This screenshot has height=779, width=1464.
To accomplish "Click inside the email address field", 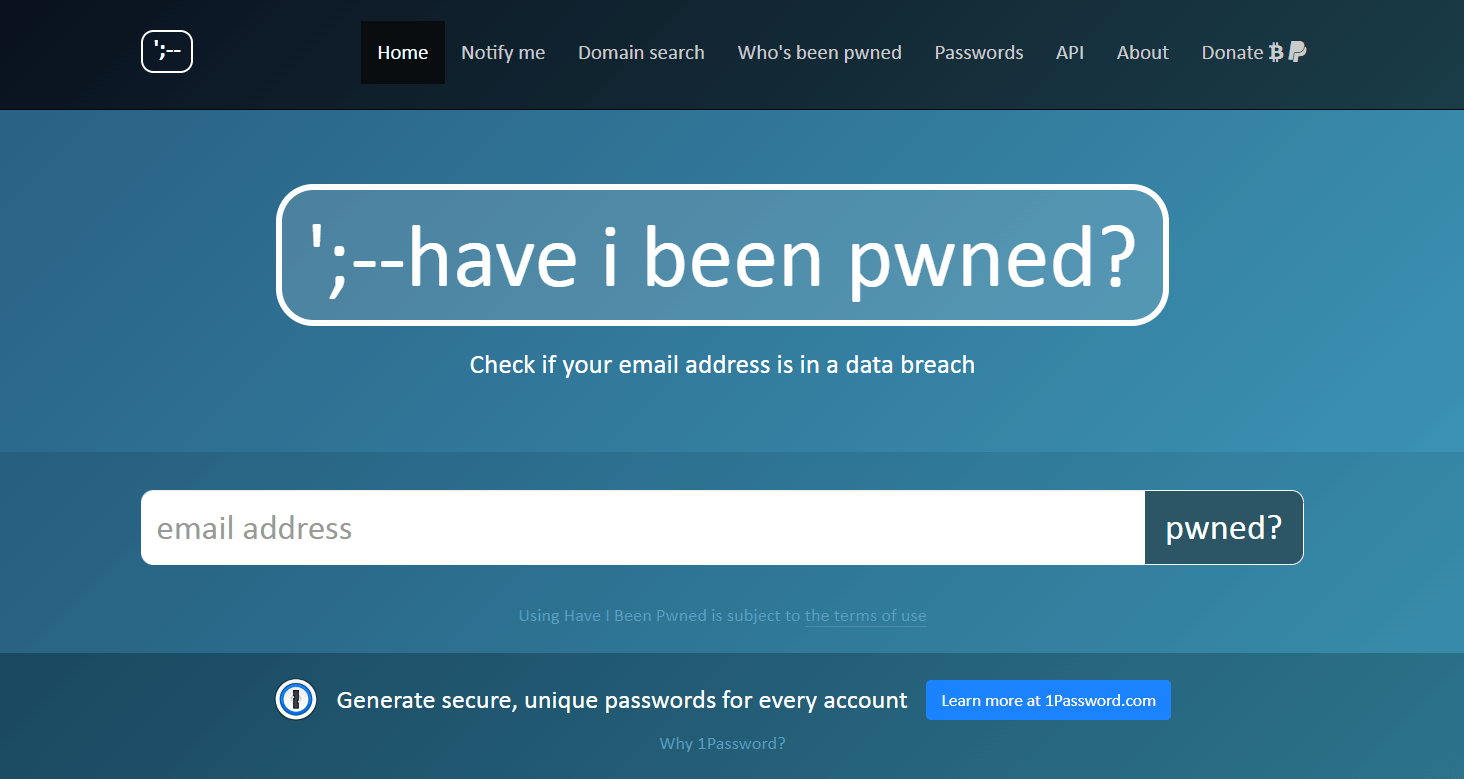I will 640,527.
